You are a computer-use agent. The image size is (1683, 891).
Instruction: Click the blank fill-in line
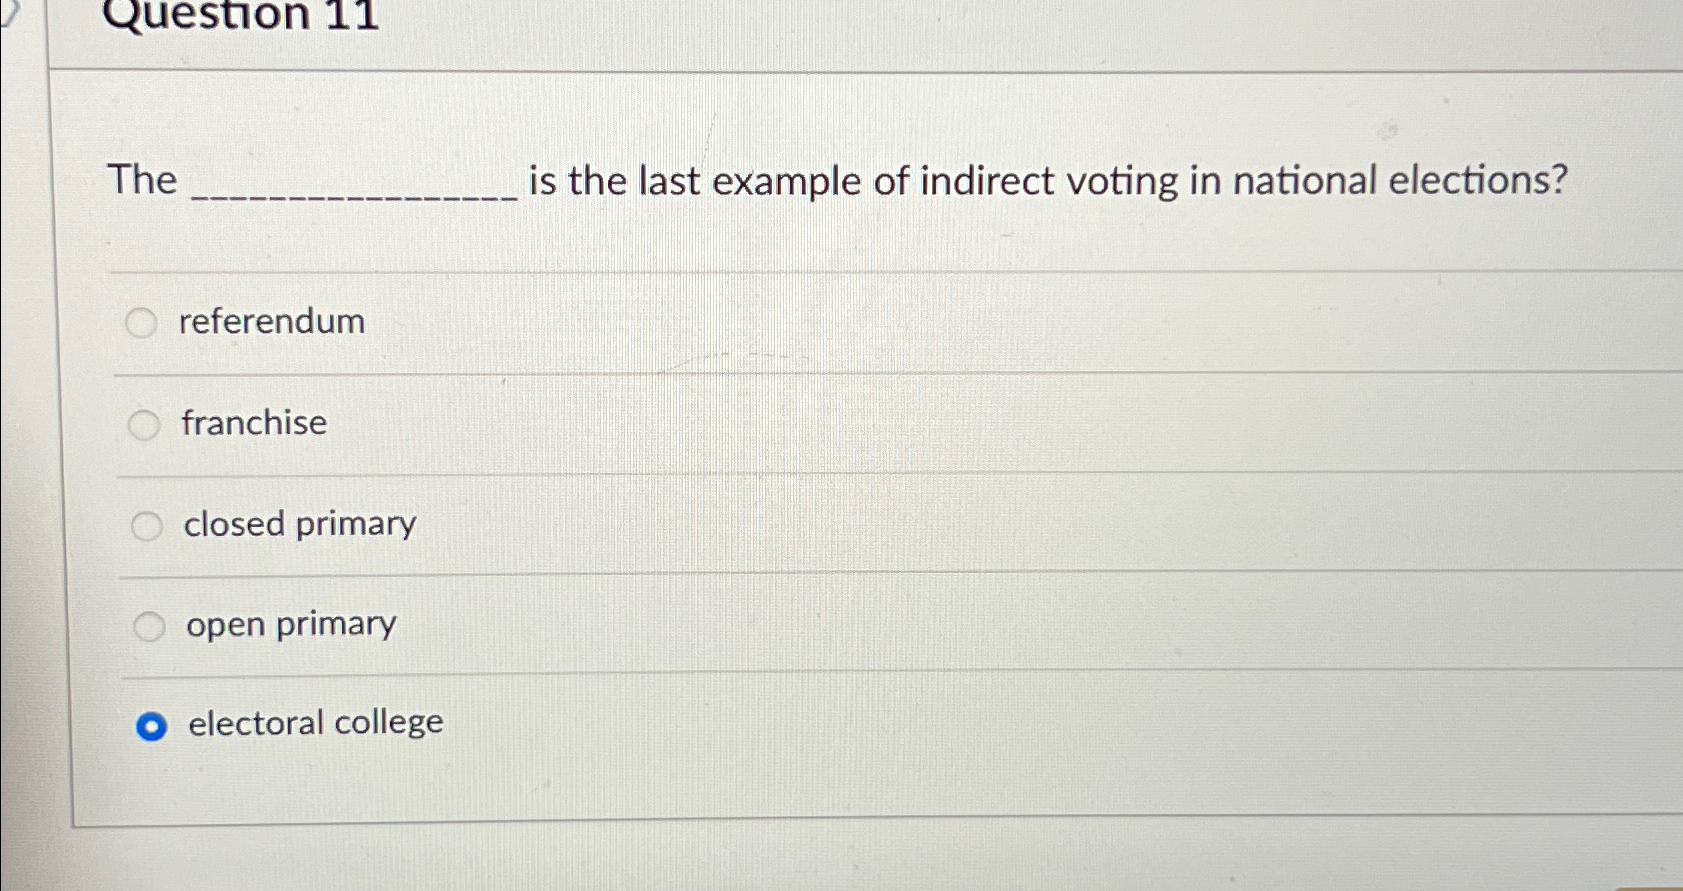click(x=355, y=195)
